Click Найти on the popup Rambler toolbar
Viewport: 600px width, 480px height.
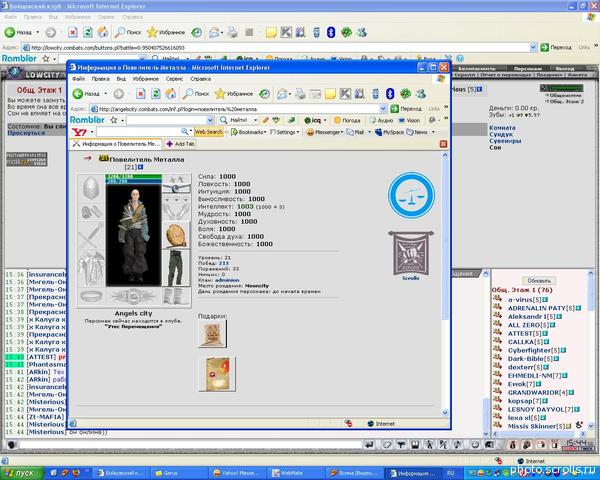tap(234, 120)
